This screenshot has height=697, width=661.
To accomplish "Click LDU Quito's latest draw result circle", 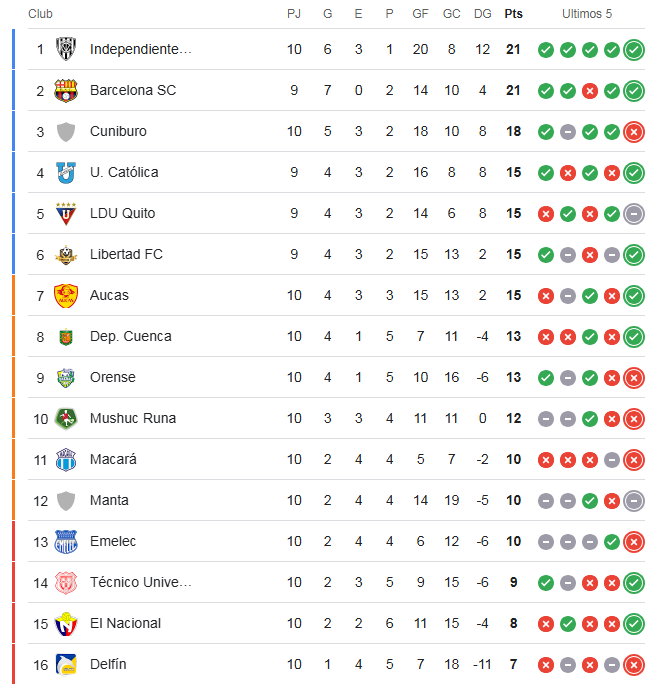I will pyautogui.click(x=633, y=214).
